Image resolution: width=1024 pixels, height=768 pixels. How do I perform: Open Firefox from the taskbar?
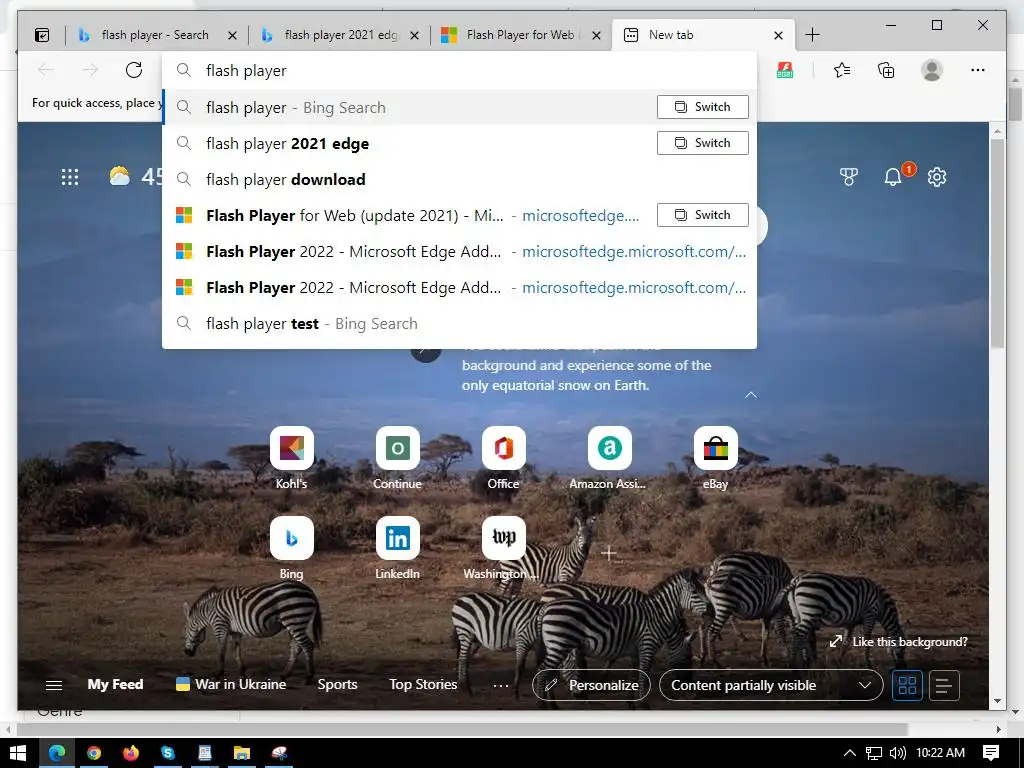(131, 753)
